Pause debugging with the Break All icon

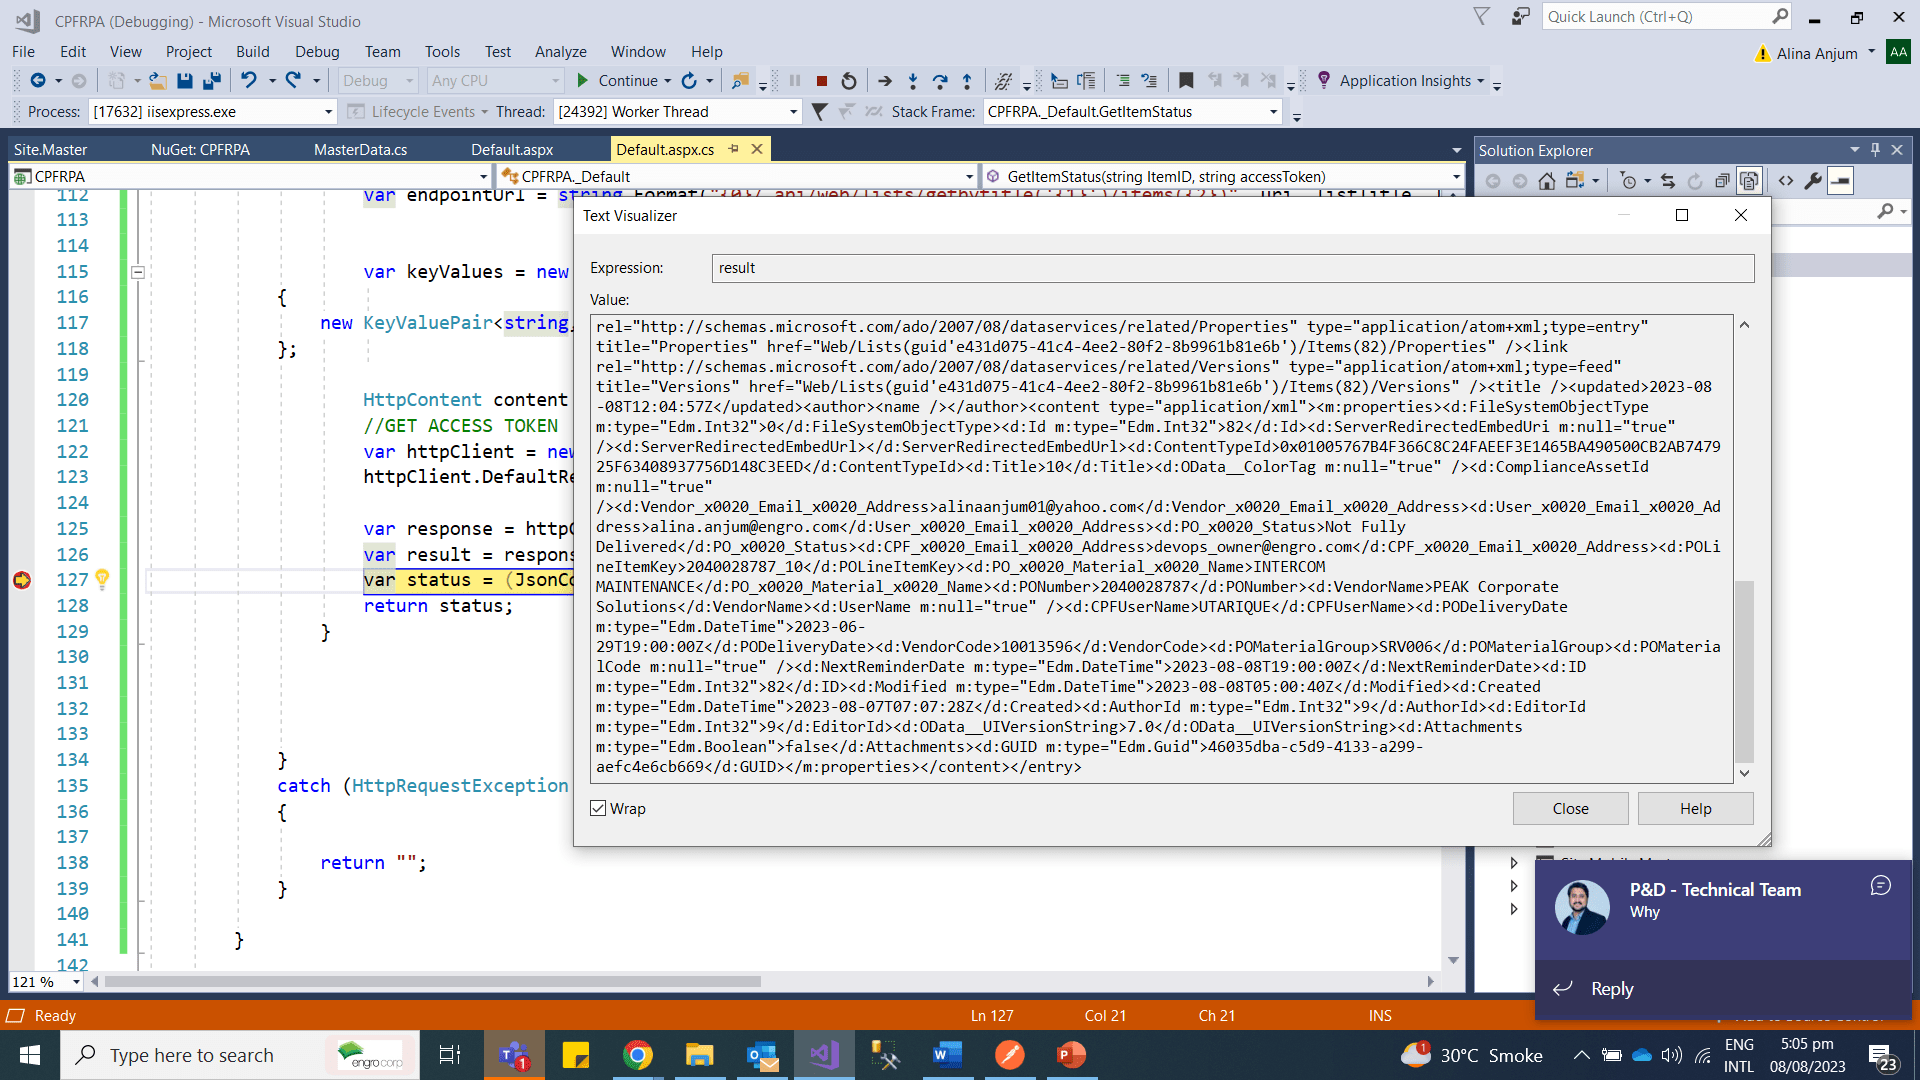(793, 81)
